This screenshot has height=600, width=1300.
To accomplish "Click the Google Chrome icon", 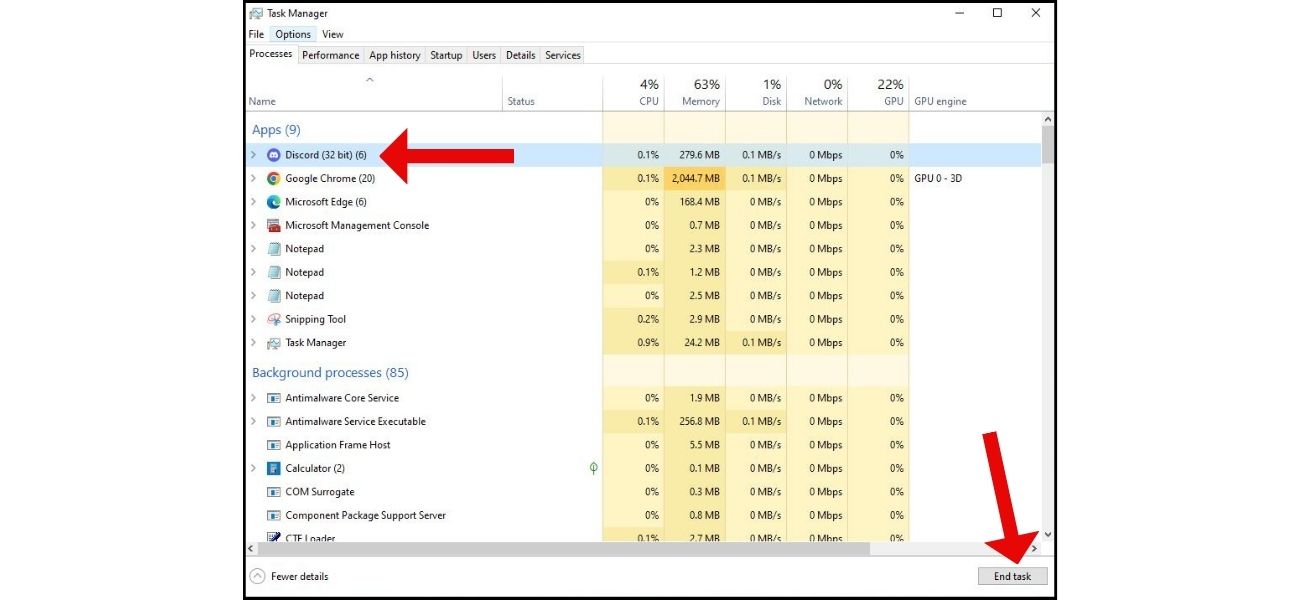I will pos(273,178).
